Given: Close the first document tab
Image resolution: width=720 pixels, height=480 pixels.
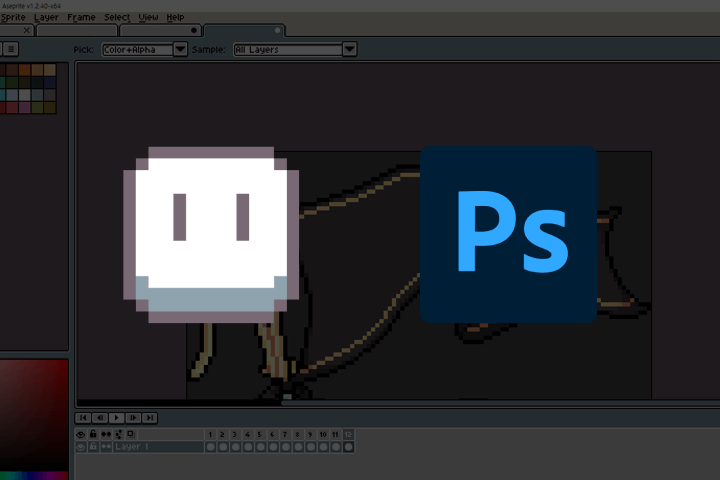Looking at the screenshot, I should pos(27,30).
